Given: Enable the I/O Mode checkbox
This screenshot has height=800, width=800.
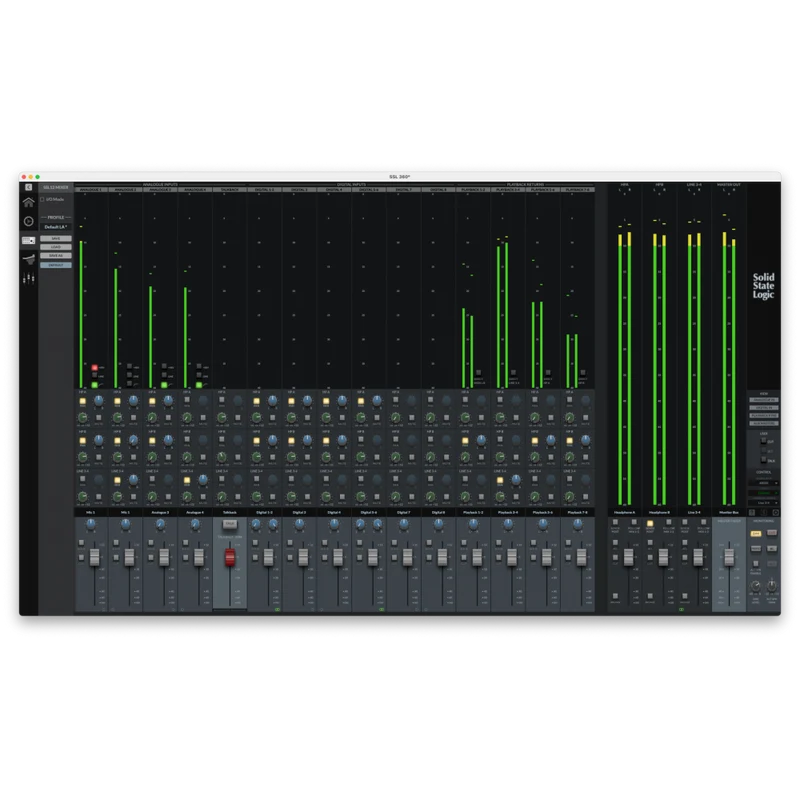Looking at the screenshot, I should tap(42, 199).
